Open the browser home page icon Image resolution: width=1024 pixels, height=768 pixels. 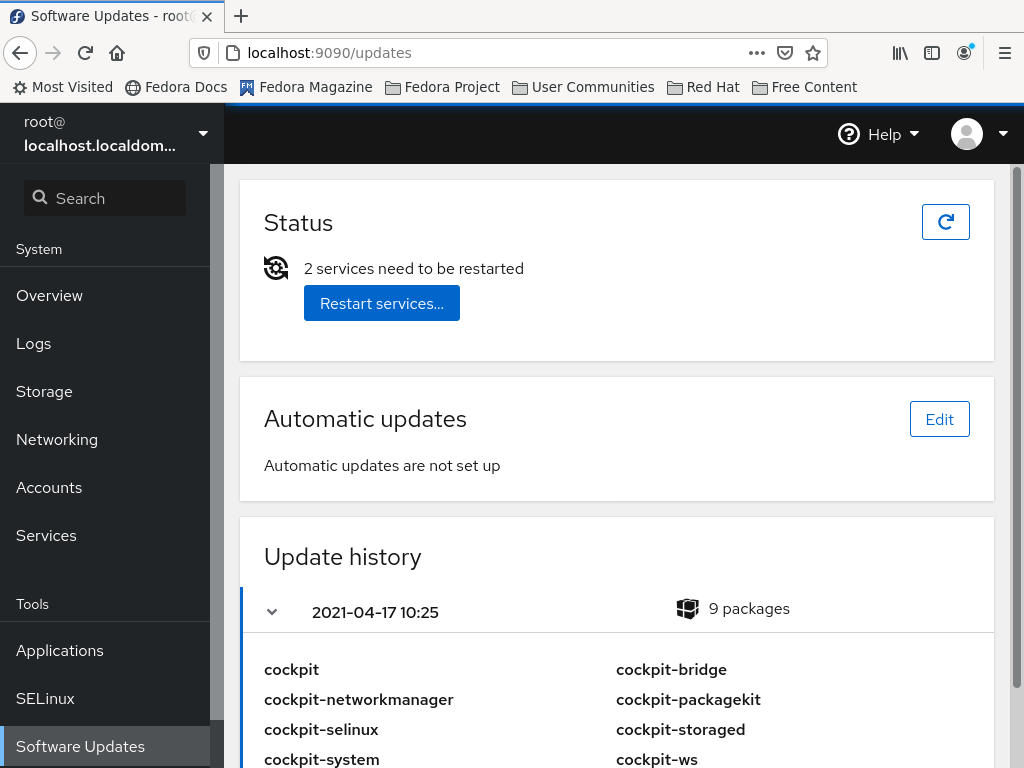pos(117,53)
